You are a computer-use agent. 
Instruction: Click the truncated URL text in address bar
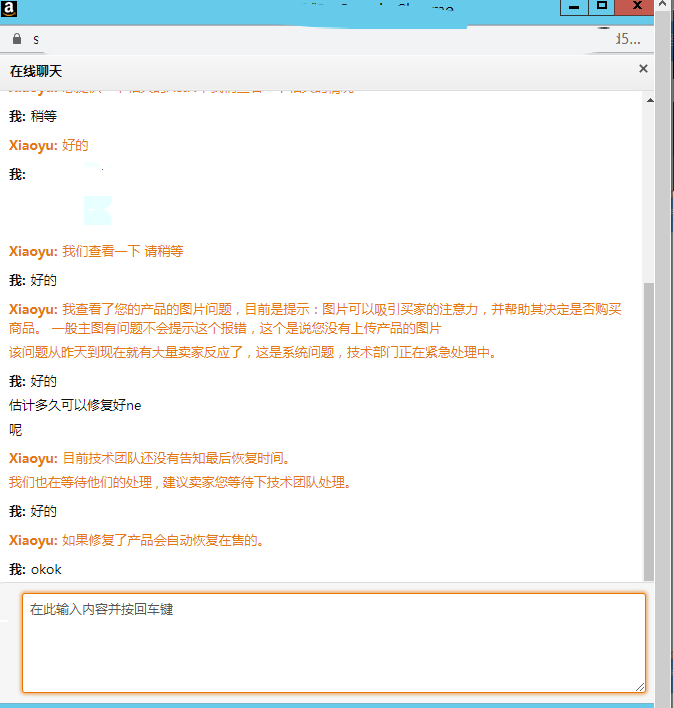coord(628,39)
